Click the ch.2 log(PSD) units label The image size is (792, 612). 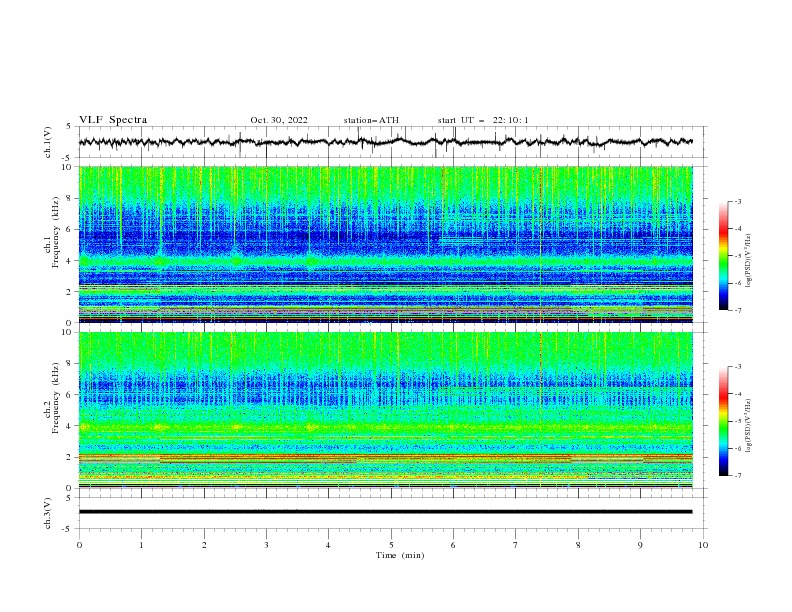tap(749, 426)
